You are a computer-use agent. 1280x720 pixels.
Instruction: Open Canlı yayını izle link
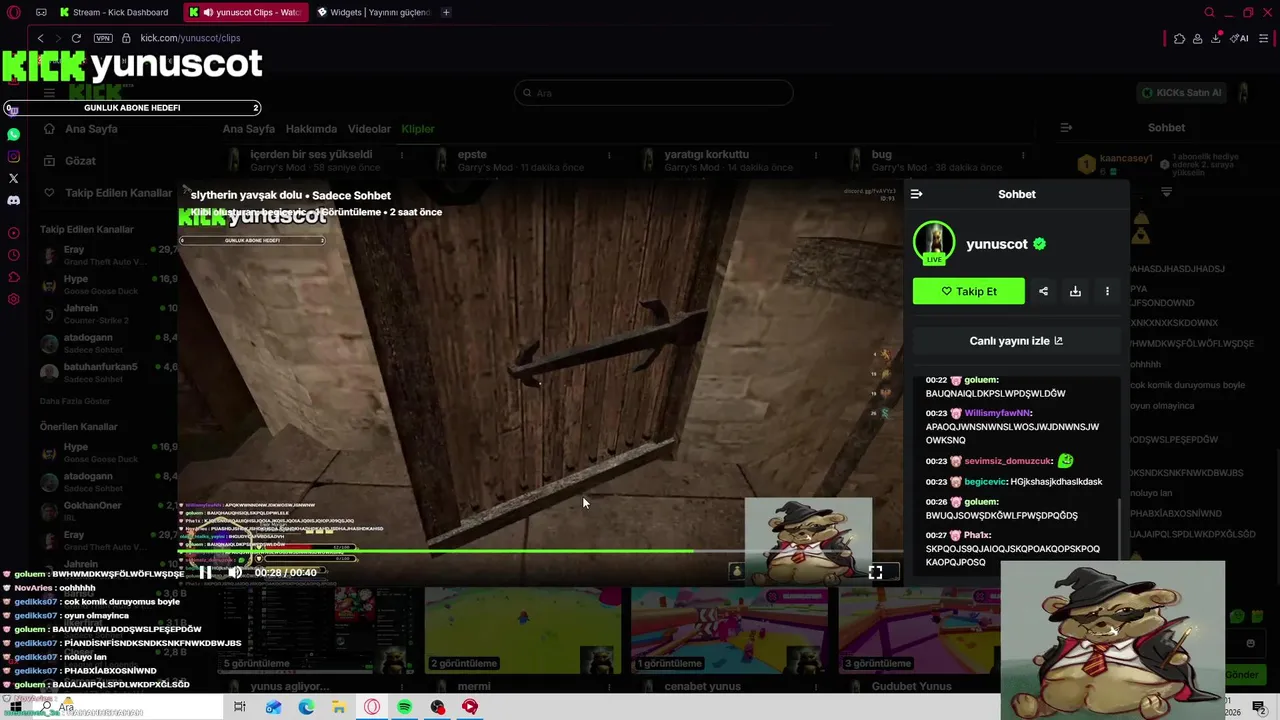(1016, 341)
